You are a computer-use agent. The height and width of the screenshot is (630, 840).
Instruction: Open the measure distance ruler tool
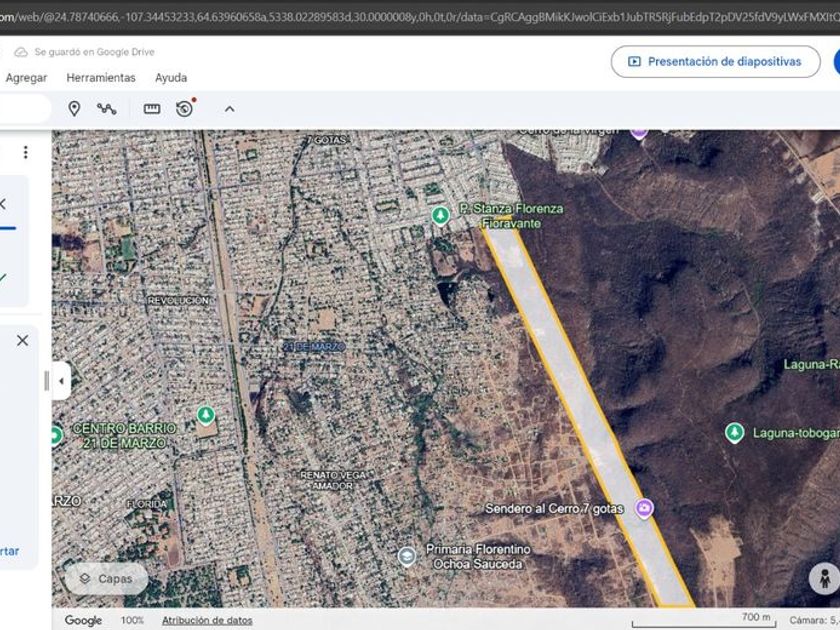(152, 109)
